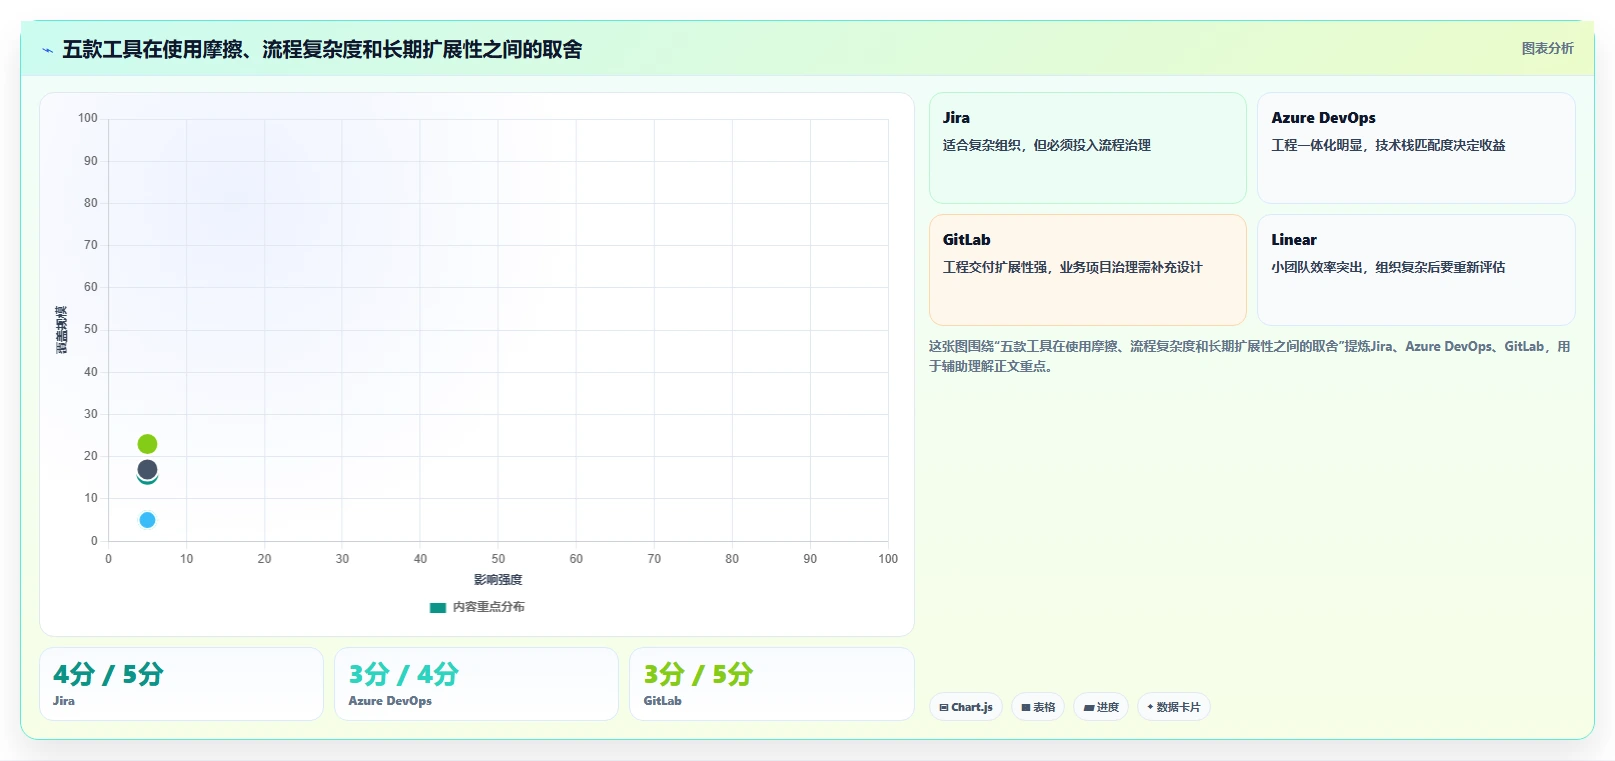The image size is (1615, 761).
Task: Click the 3分 / 4分 Azure DevOps score
Action: [x=403, y=674]
